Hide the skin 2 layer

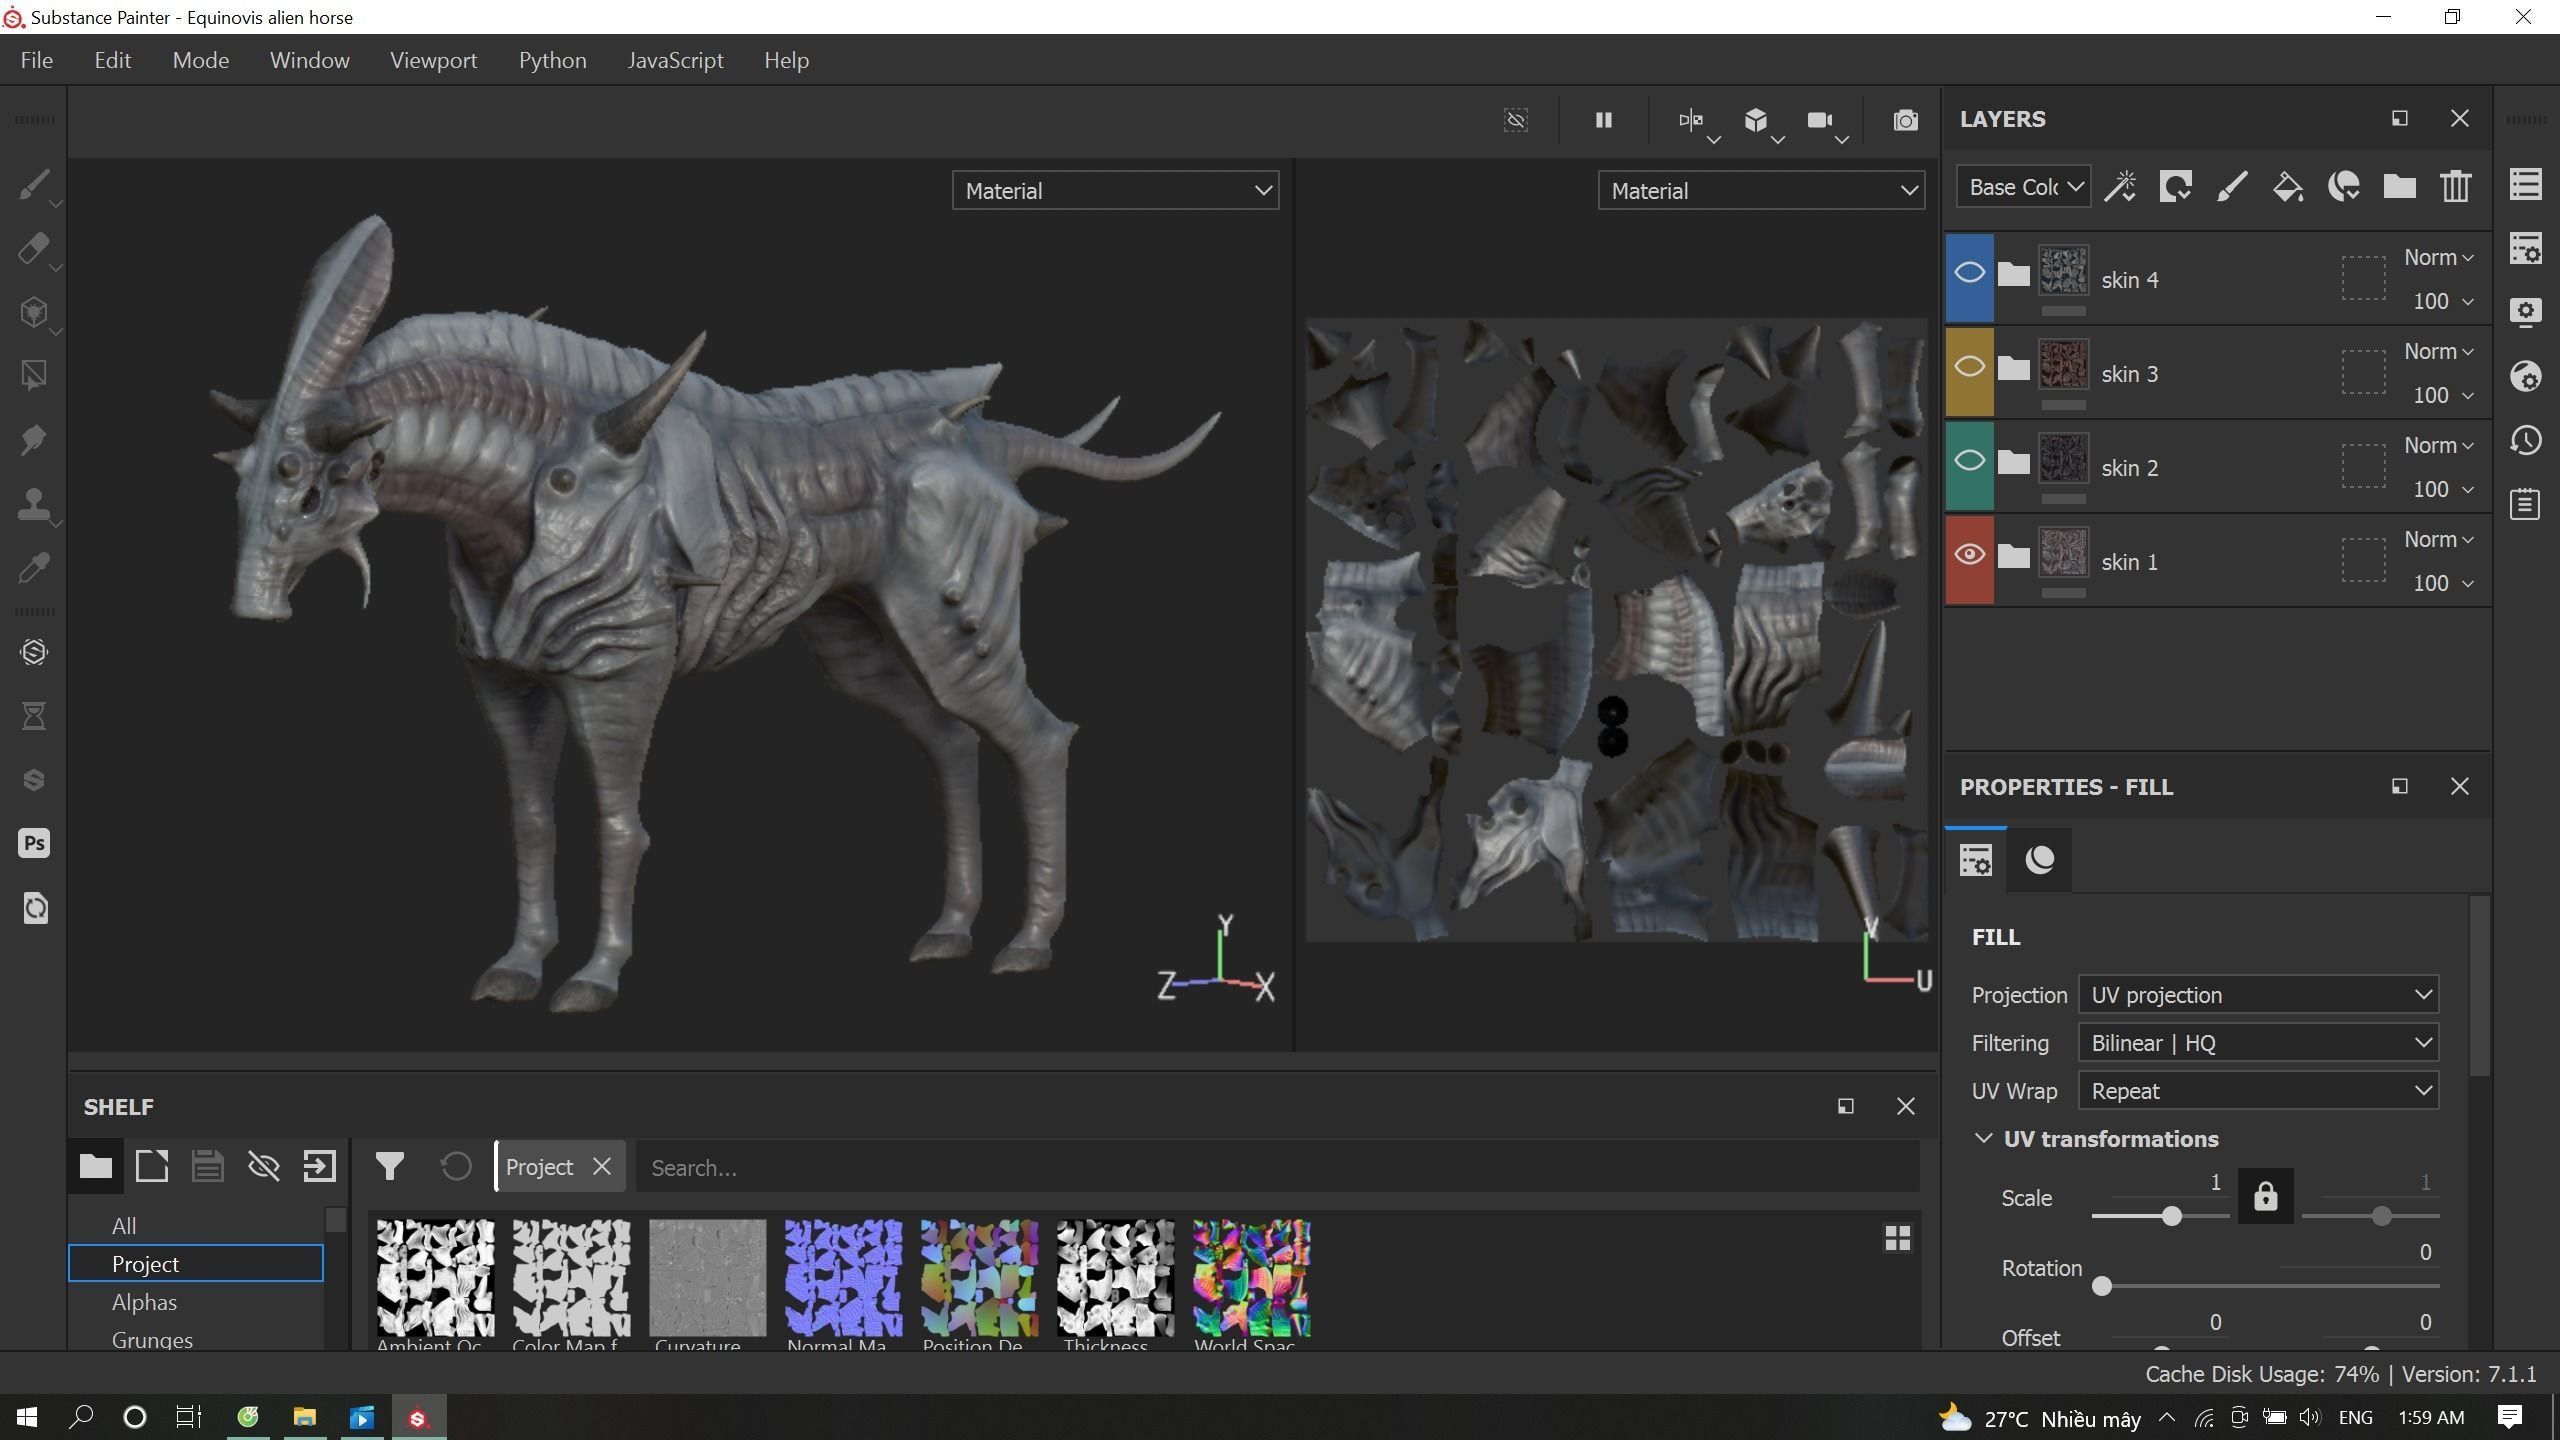click(1969, 461)
